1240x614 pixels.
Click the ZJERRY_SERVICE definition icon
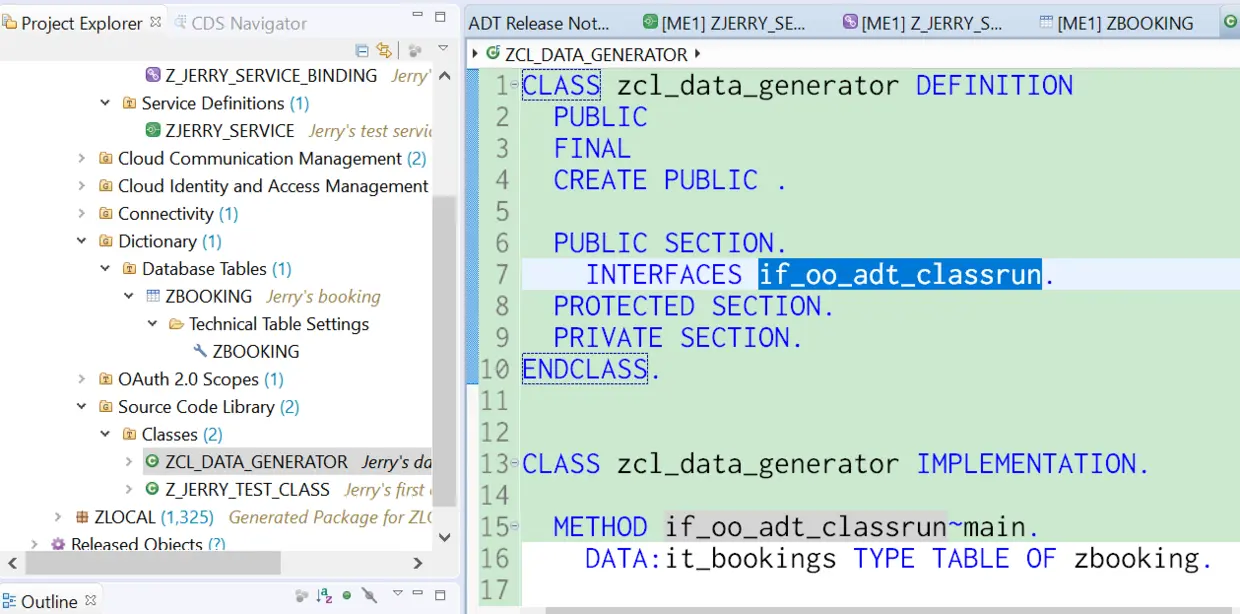(153, 130)
